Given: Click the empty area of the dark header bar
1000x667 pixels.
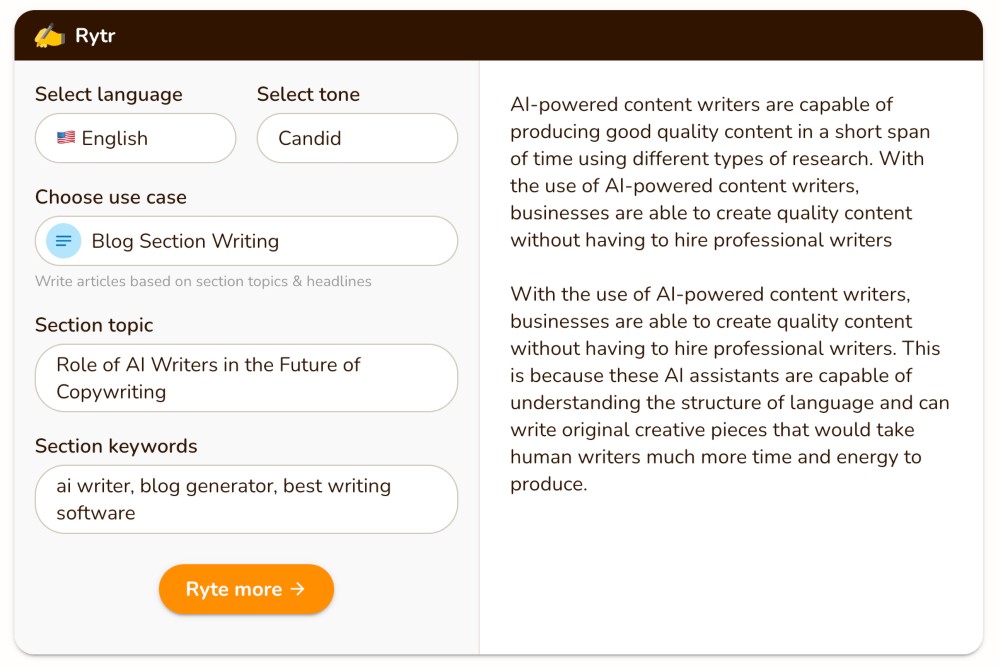Looking at the screenshot, I should click(x=550, y=36).
